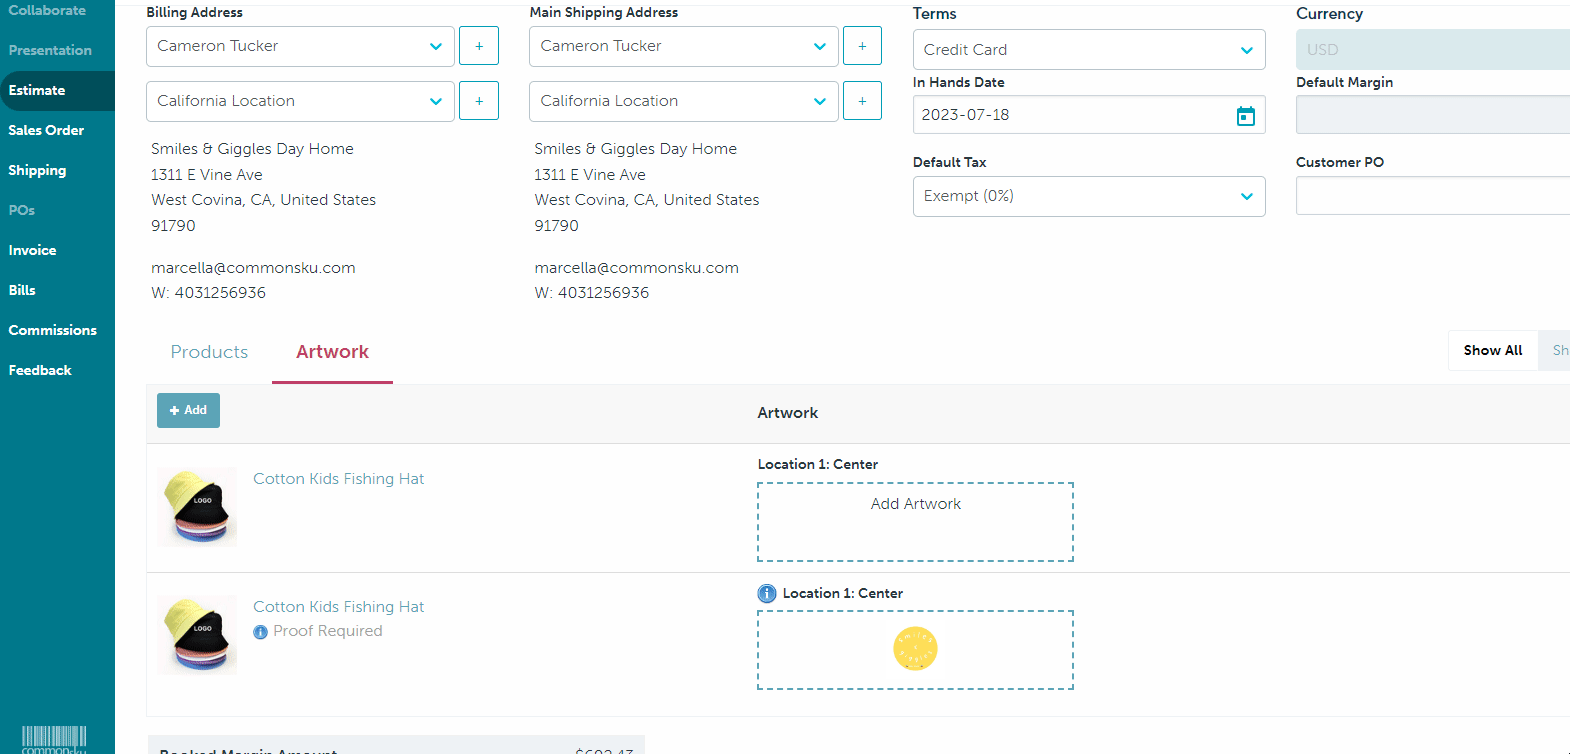Click the empty Add Artwork dropzone
The height and width of the screenshot is (754, 1570).
point(915,522)
